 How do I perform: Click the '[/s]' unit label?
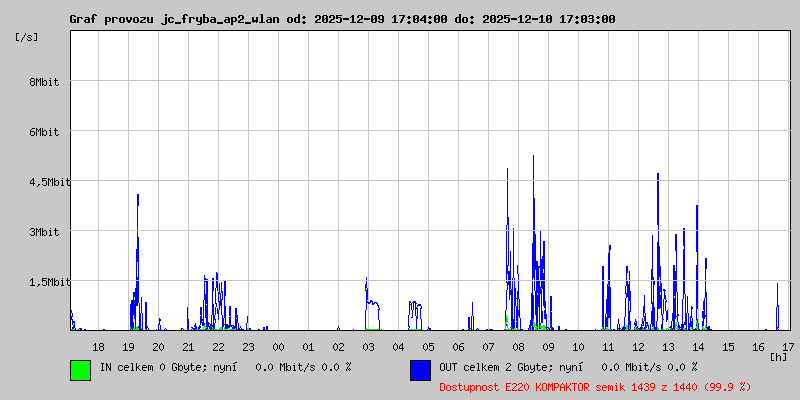(x=27, y=37)
